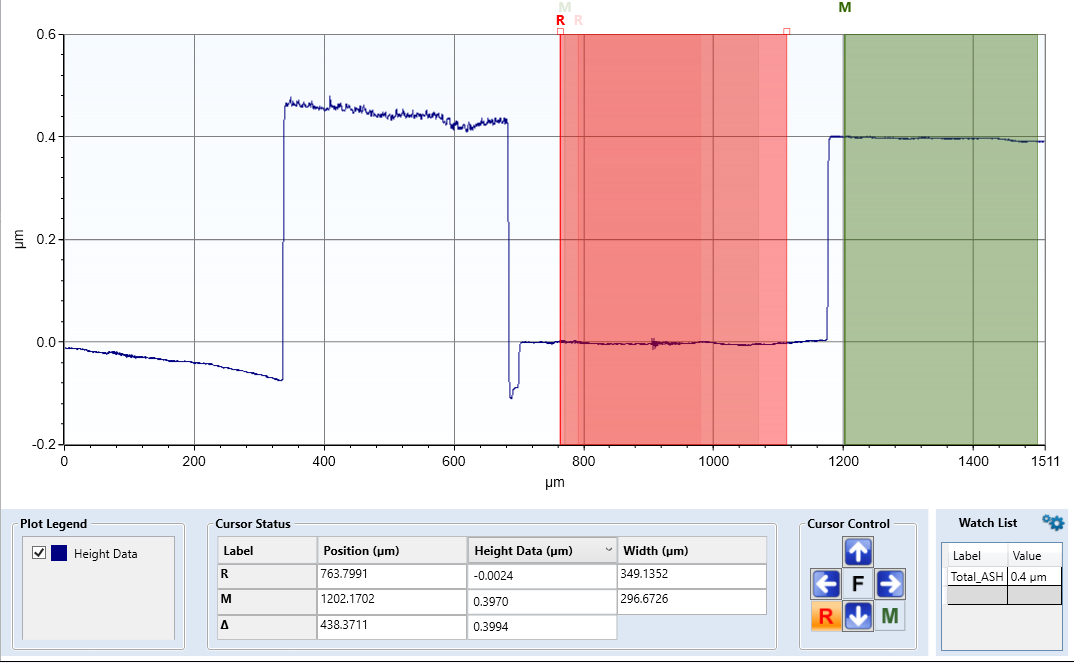Toggle the Height Data legend checkbox

tap(39, 553)
